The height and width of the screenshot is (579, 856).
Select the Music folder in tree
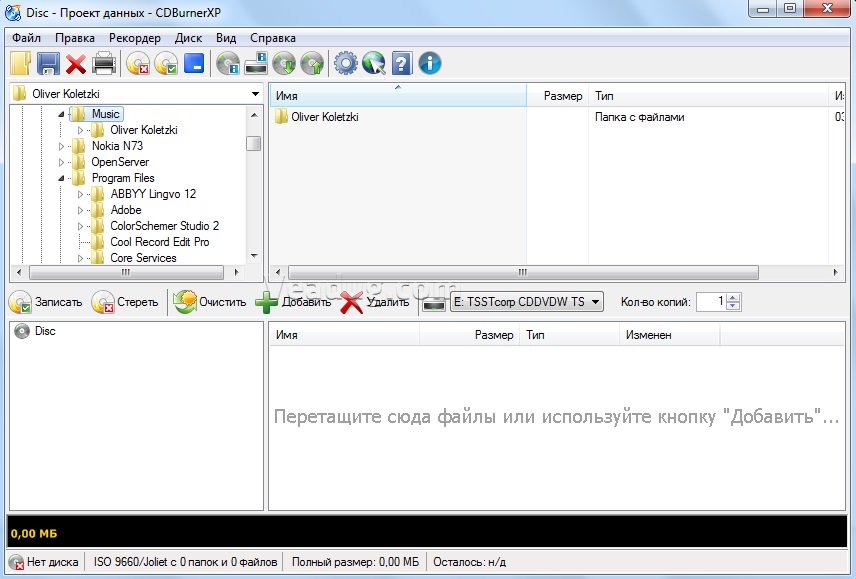pos(105,114)
